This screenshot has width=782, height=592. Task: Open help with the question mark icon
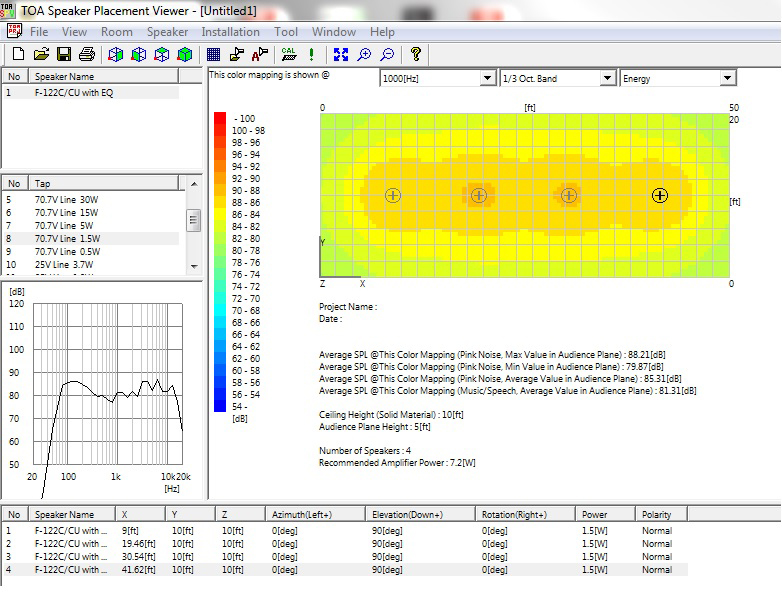click(x=415, y=54)
